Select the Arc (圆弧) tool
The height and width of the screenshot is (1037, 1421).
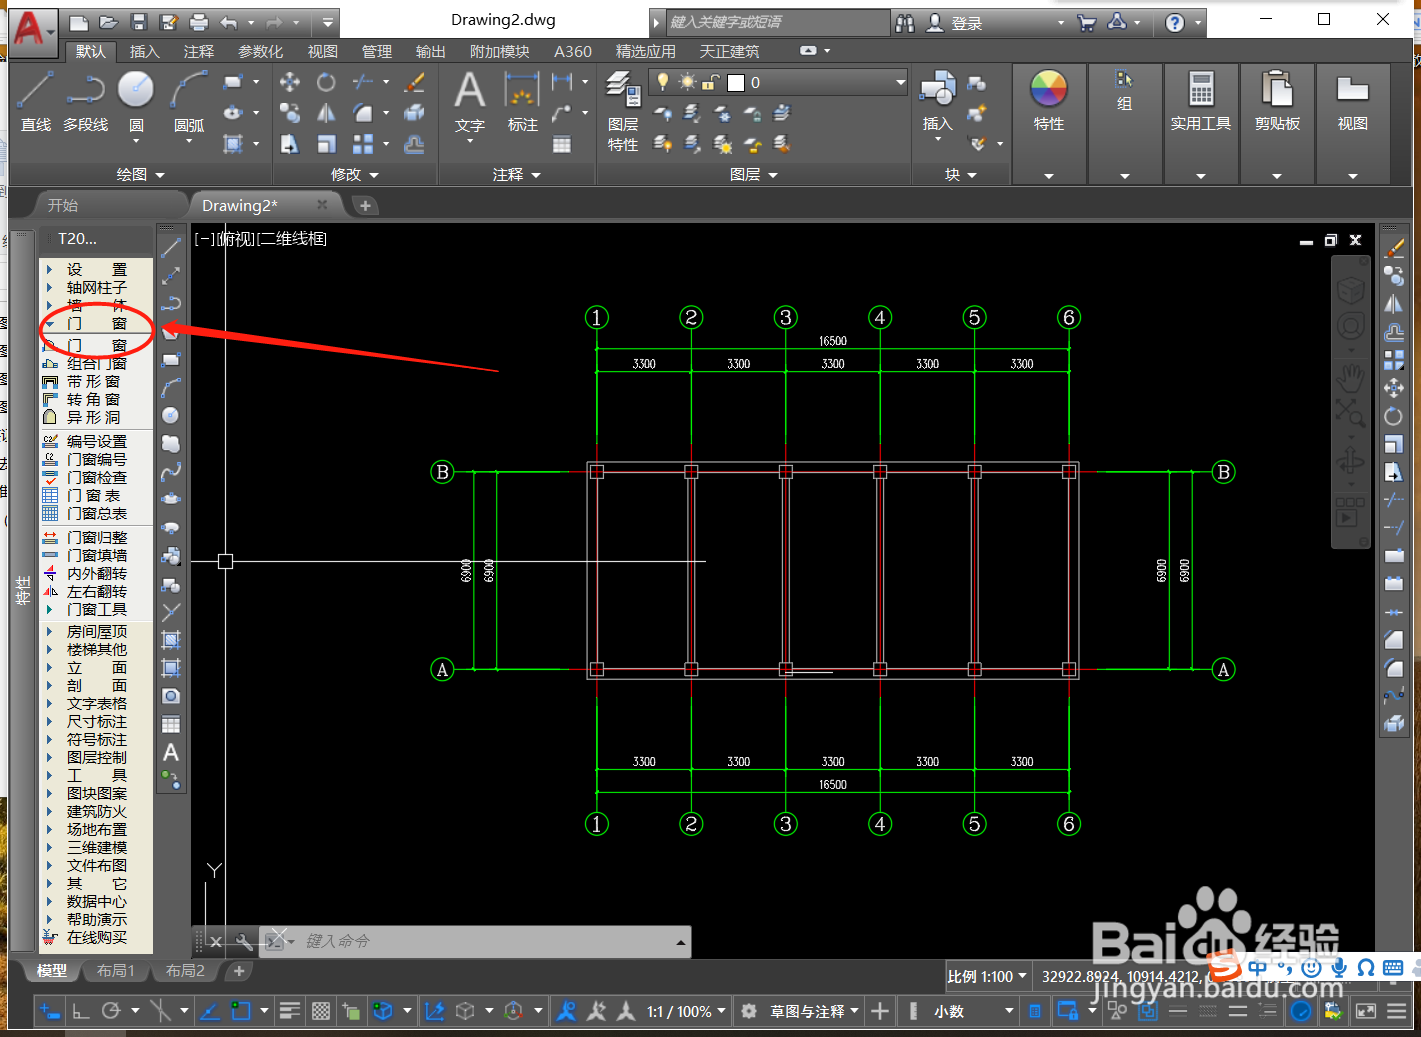tap(189, 100)
